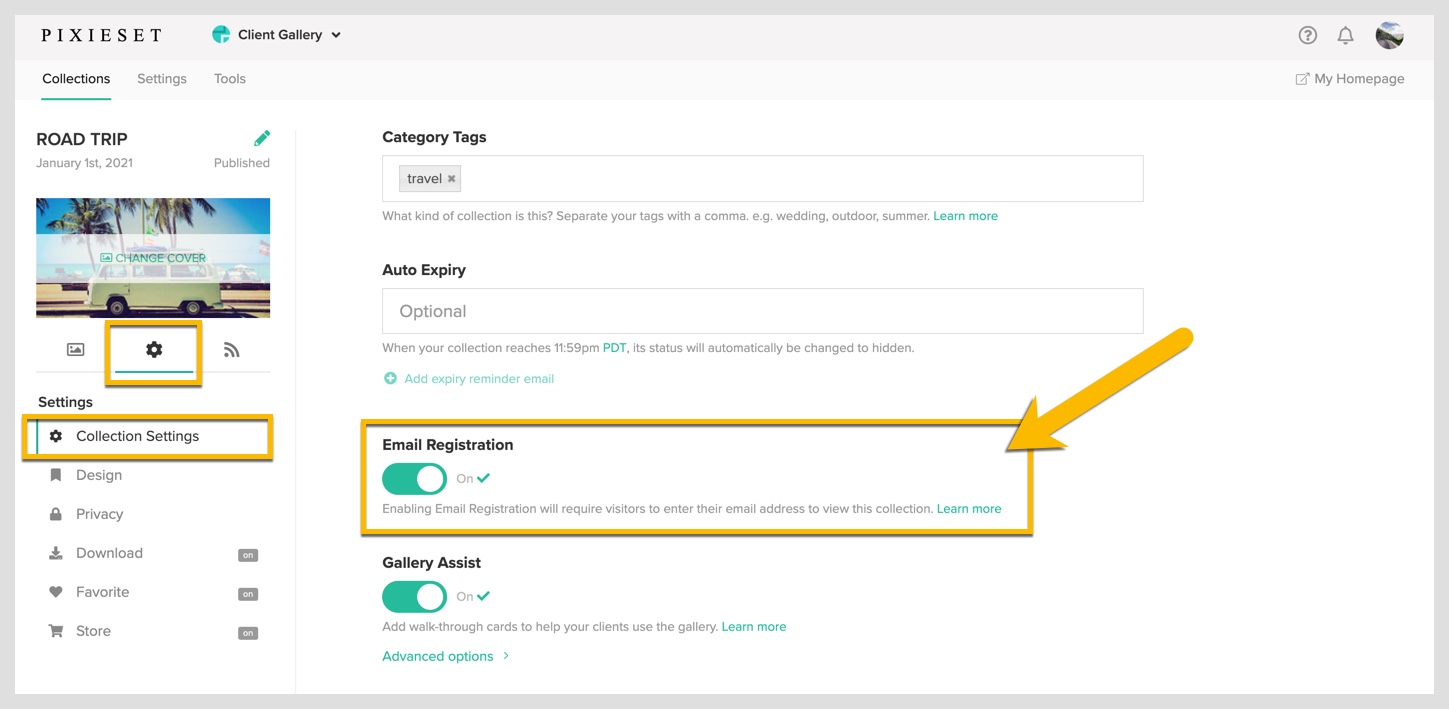Click the Client Gallery logo icon
The width and height of the screenshot is (1449, 709).
click(221, 35)
